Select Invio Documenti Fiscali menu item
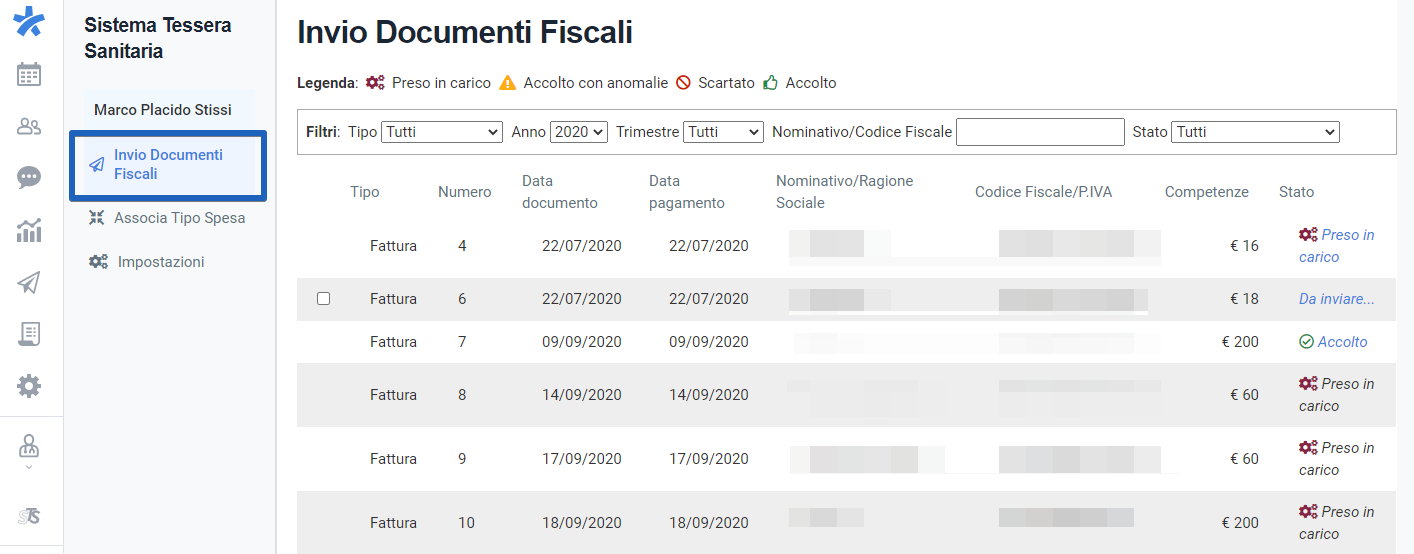This screenshot has height=554, width=1414. pyautogui.click(x=167, y=164)
